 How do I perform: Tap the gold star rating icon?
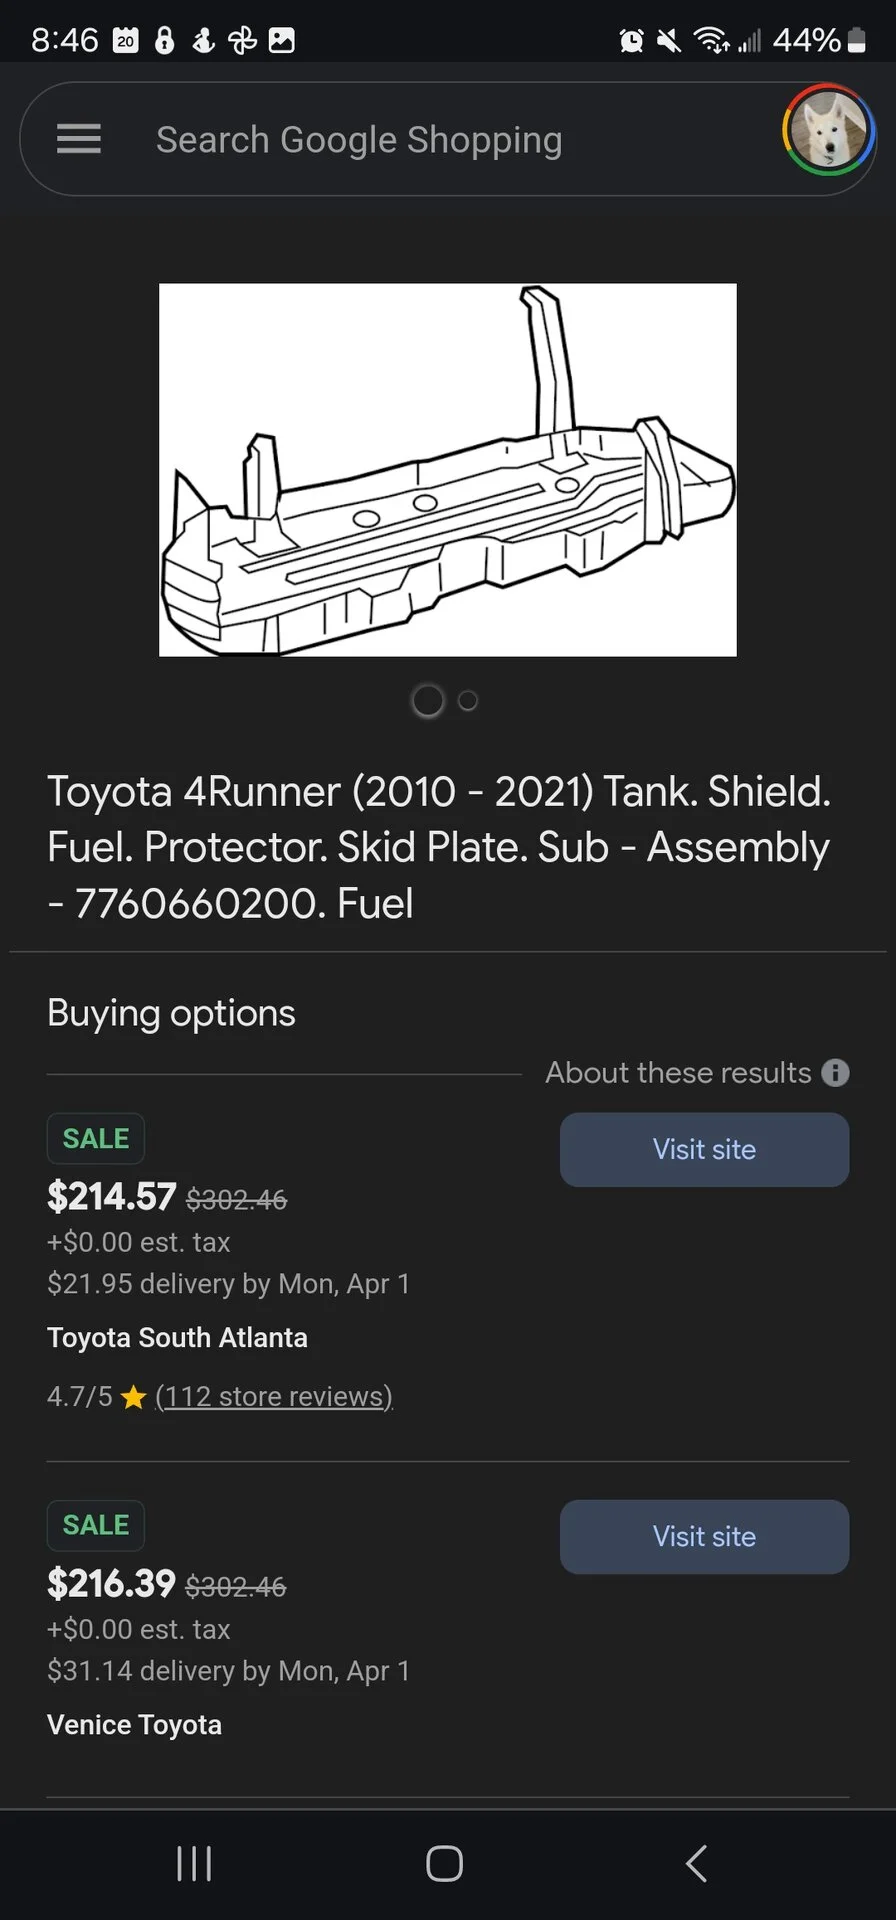[x=133, y=1397]
